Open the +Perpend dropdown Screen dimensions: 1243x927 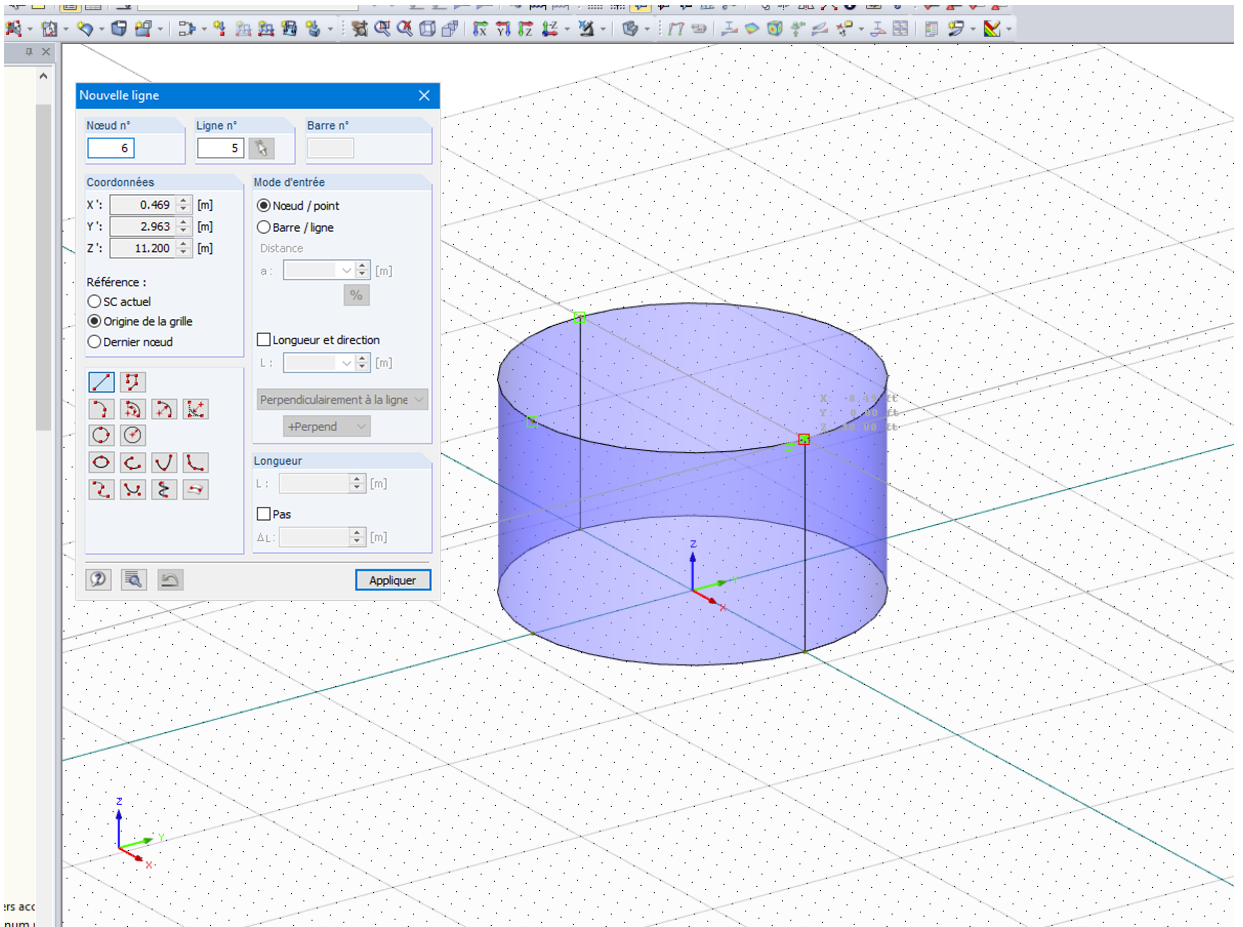point(326,426)
